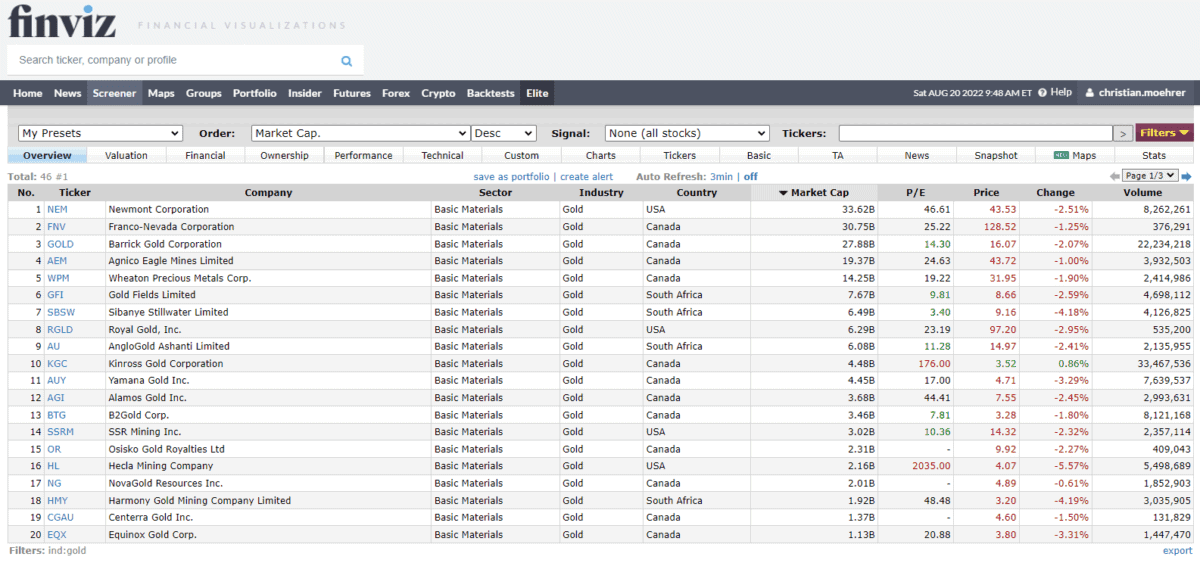Screen dimensions: 1200x563
Task: Switch to the Stats tab
Action: pos(1154,155)
